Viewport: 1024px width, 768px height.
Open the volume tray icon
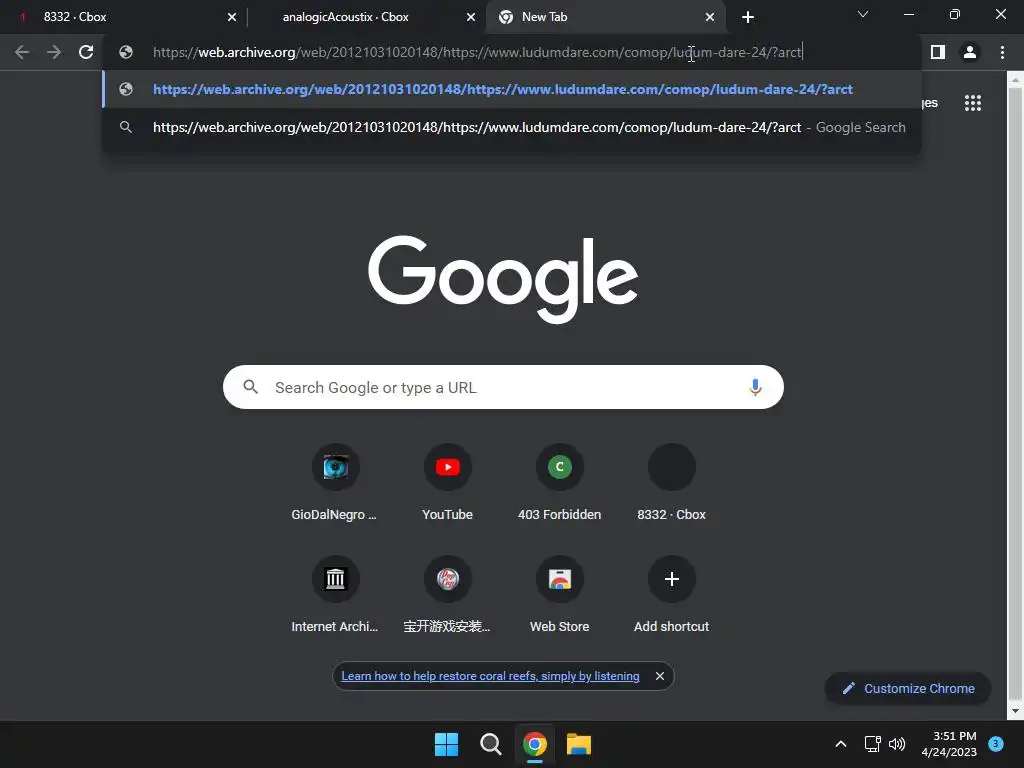tap(897, 744)
